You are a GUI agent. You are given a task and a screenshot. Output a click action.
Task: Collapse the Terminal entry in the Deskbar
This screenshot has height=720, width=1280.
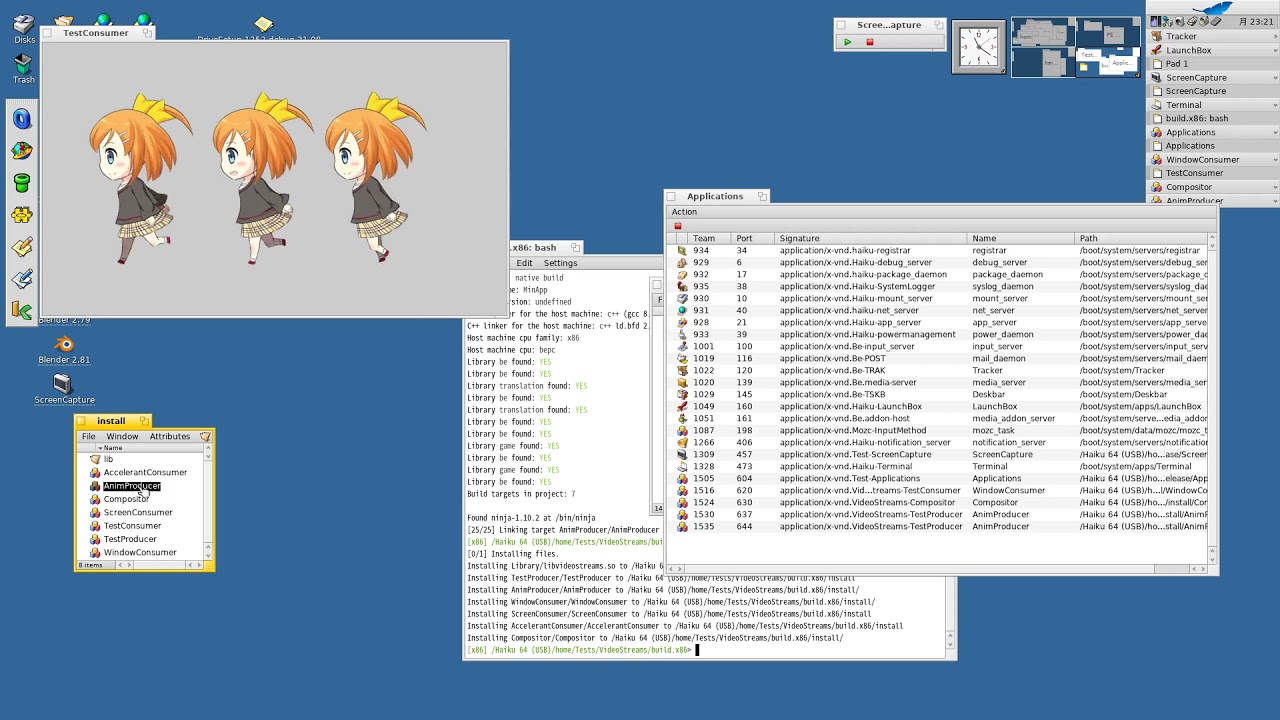[x=1275, y=105]
